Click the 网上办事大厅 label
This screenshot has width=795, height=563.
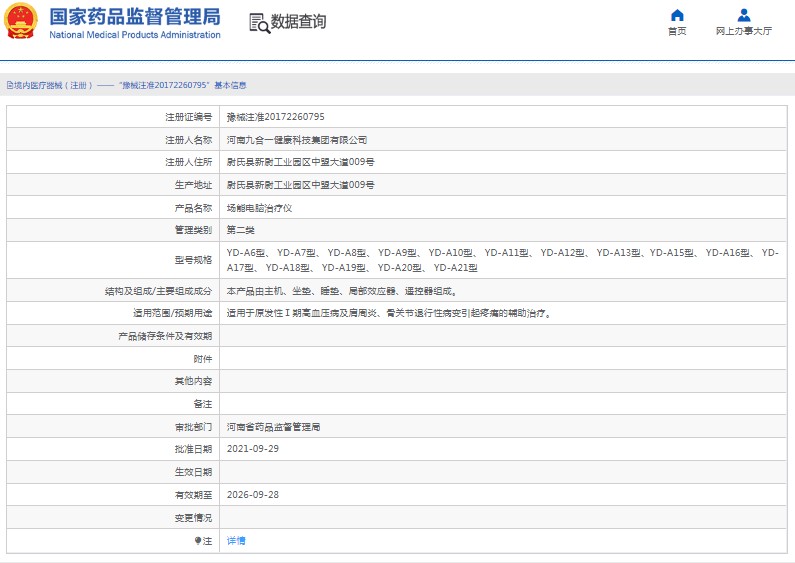[x=744, y=31]
